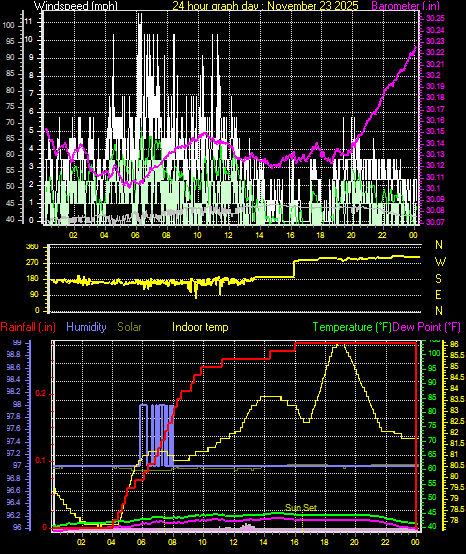
Task: Click the 12 hour mark on top graph axis
Action: click(x=229, y=235)
